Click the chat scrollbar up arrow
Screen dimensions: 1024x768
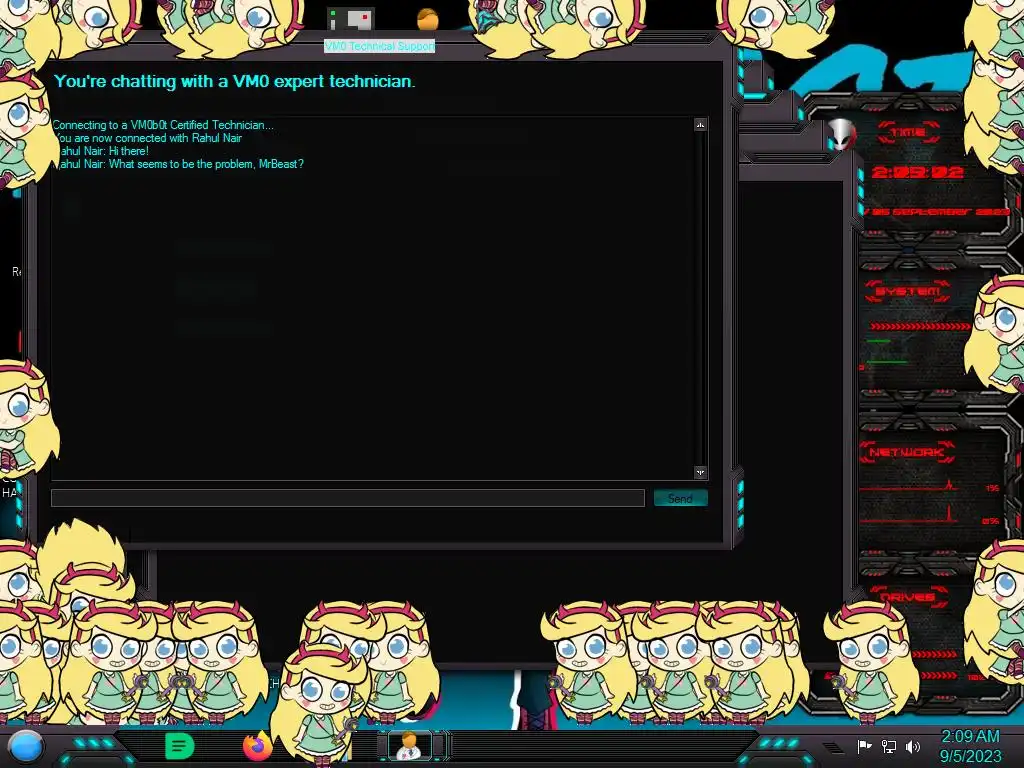700,125
